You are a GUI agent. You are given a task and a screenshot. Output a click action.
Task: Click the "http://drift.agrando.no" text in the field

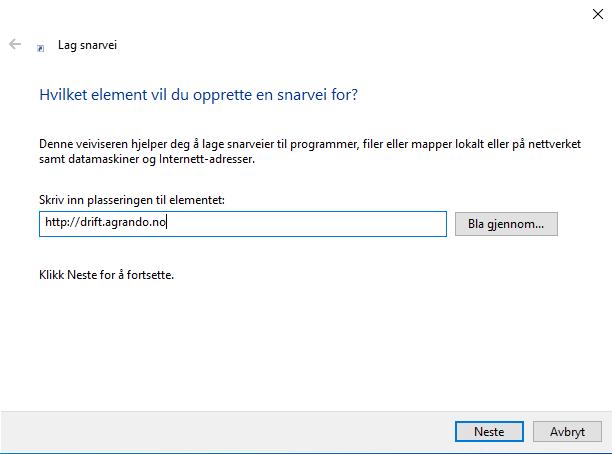(106, 224)
